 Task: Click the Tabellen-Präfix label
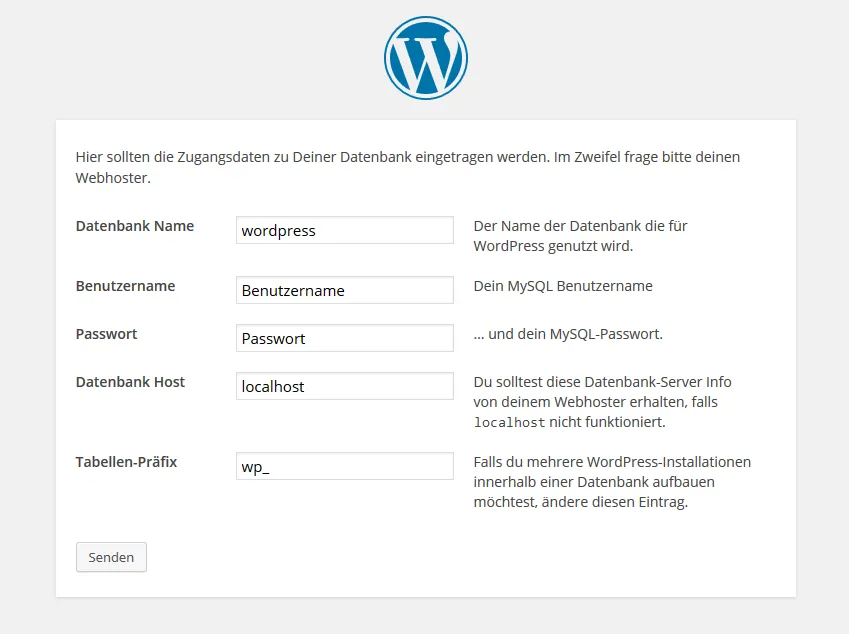[x=126, y=462]
